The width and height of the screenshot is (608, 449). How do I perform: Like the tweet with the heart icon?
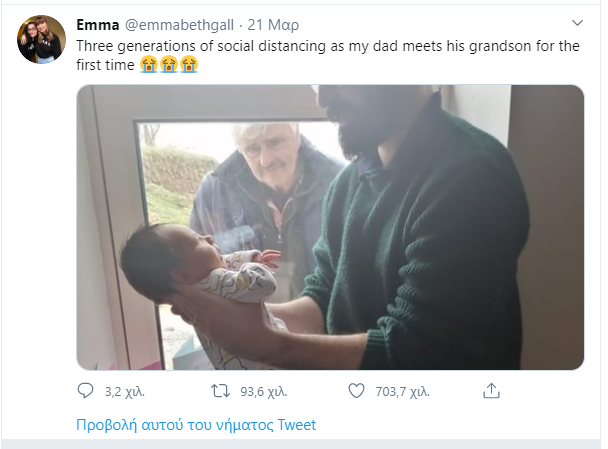coord(356,391)
